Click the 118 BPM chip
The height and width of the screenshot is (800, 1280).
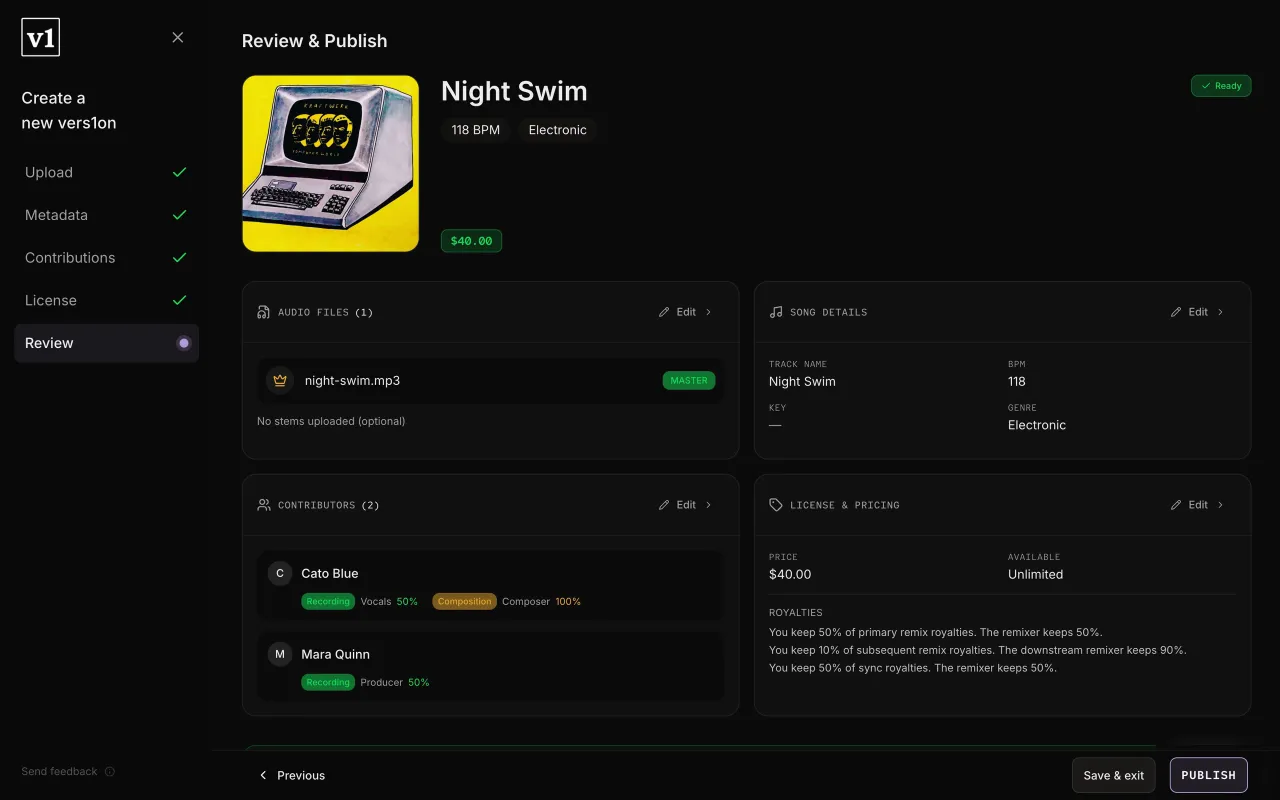[475, 130]
